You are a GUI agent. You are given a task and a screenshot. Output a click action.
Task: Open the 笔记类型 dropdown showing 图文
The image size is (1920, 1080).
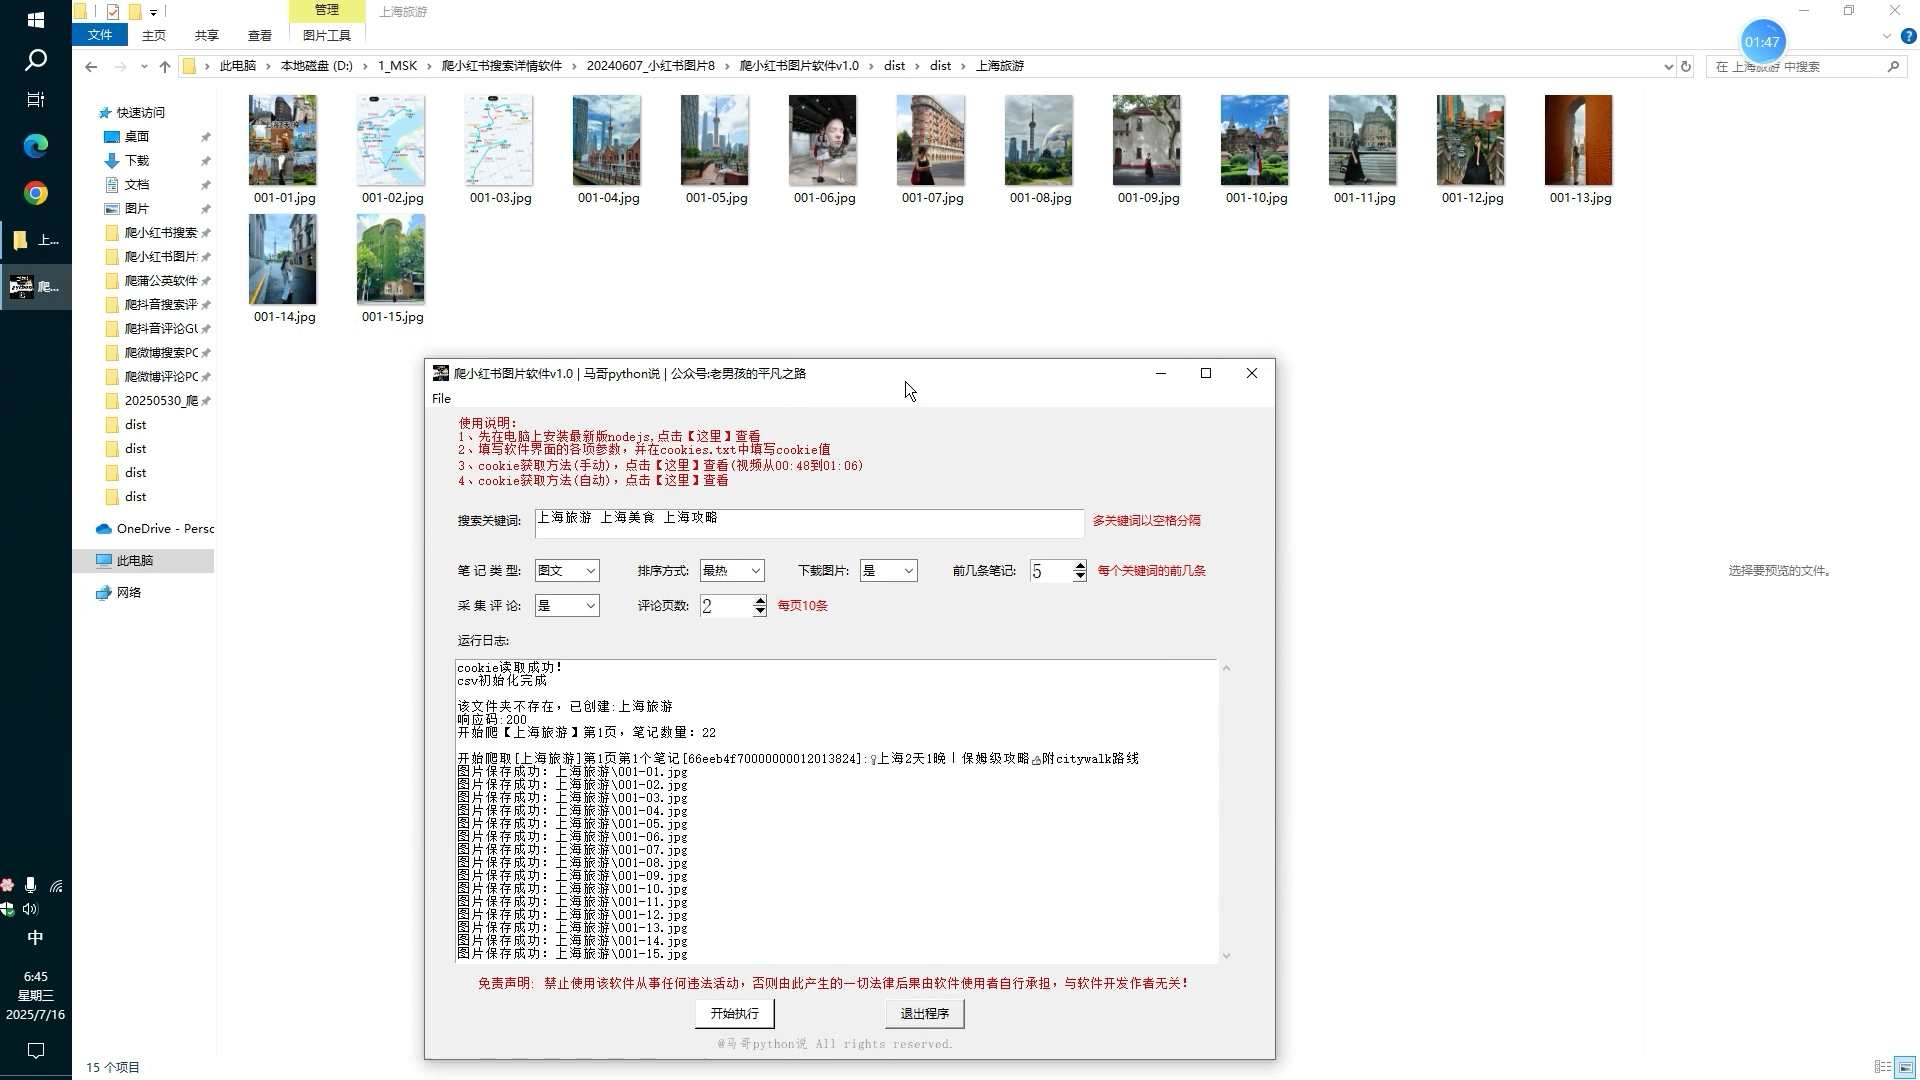tap(567, 570)
